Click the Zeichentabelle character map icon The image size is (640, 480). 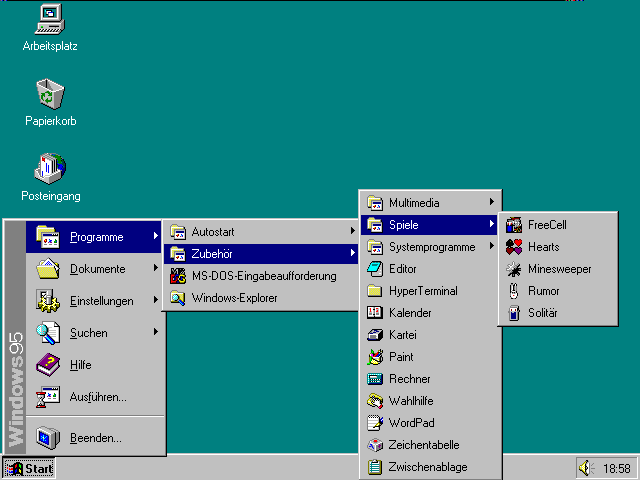375,445
